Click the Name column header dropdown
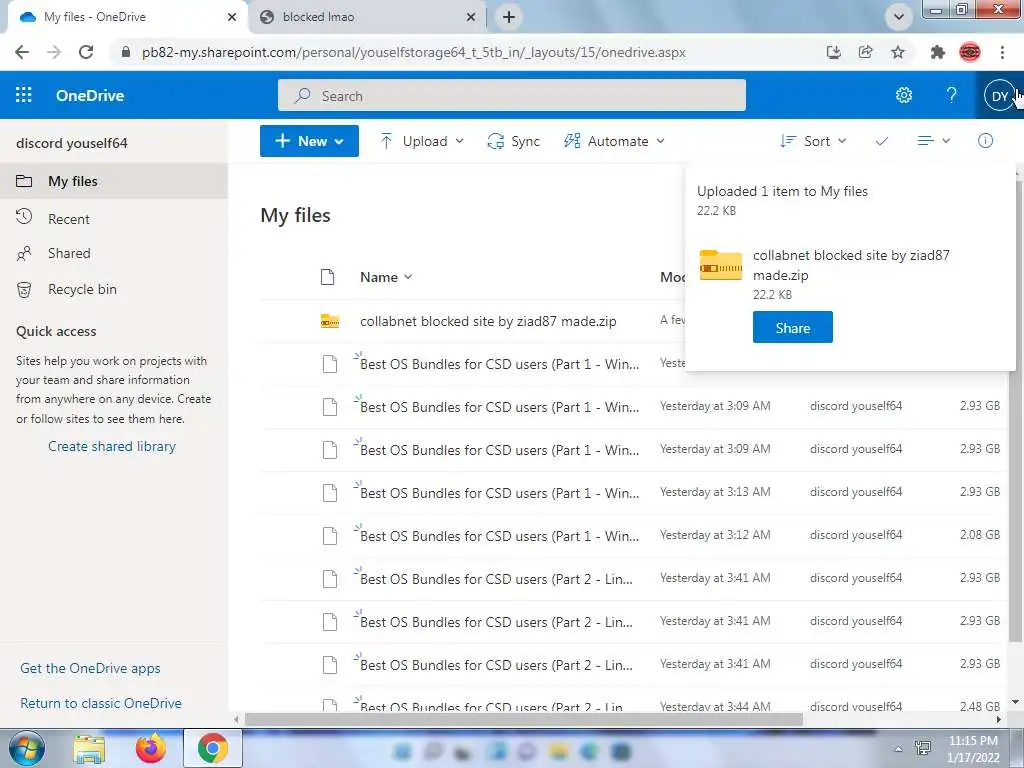The width and height of the screenshot is (1024, 768). coord(386,277)
